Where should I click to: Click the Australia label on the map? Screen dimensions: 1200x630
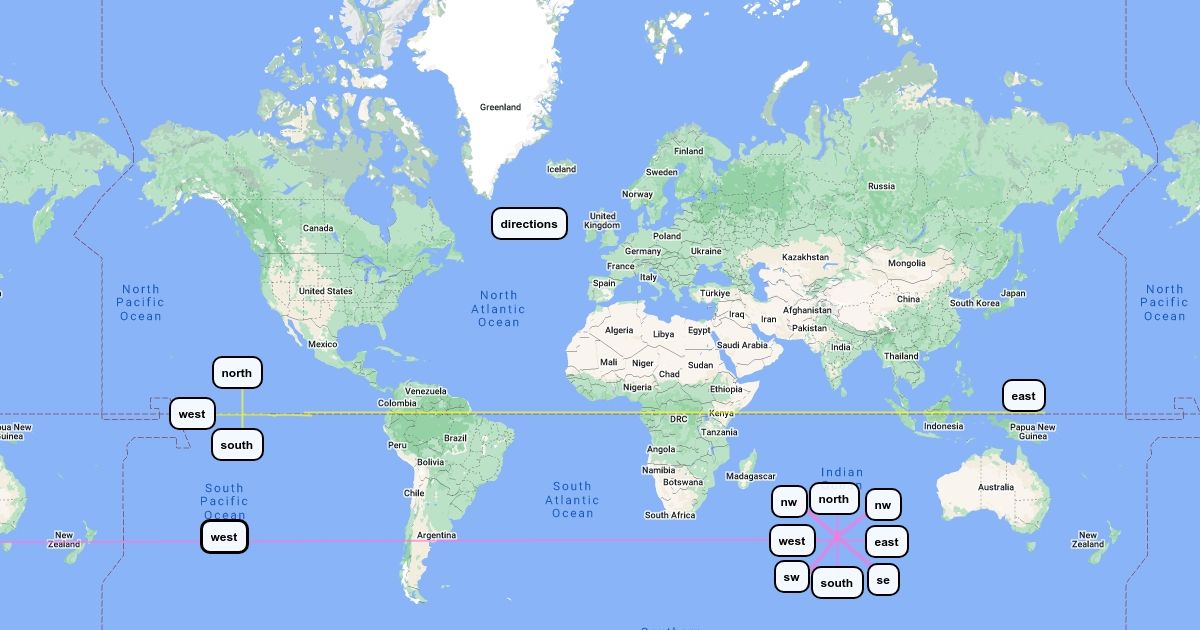coord(995,487)
